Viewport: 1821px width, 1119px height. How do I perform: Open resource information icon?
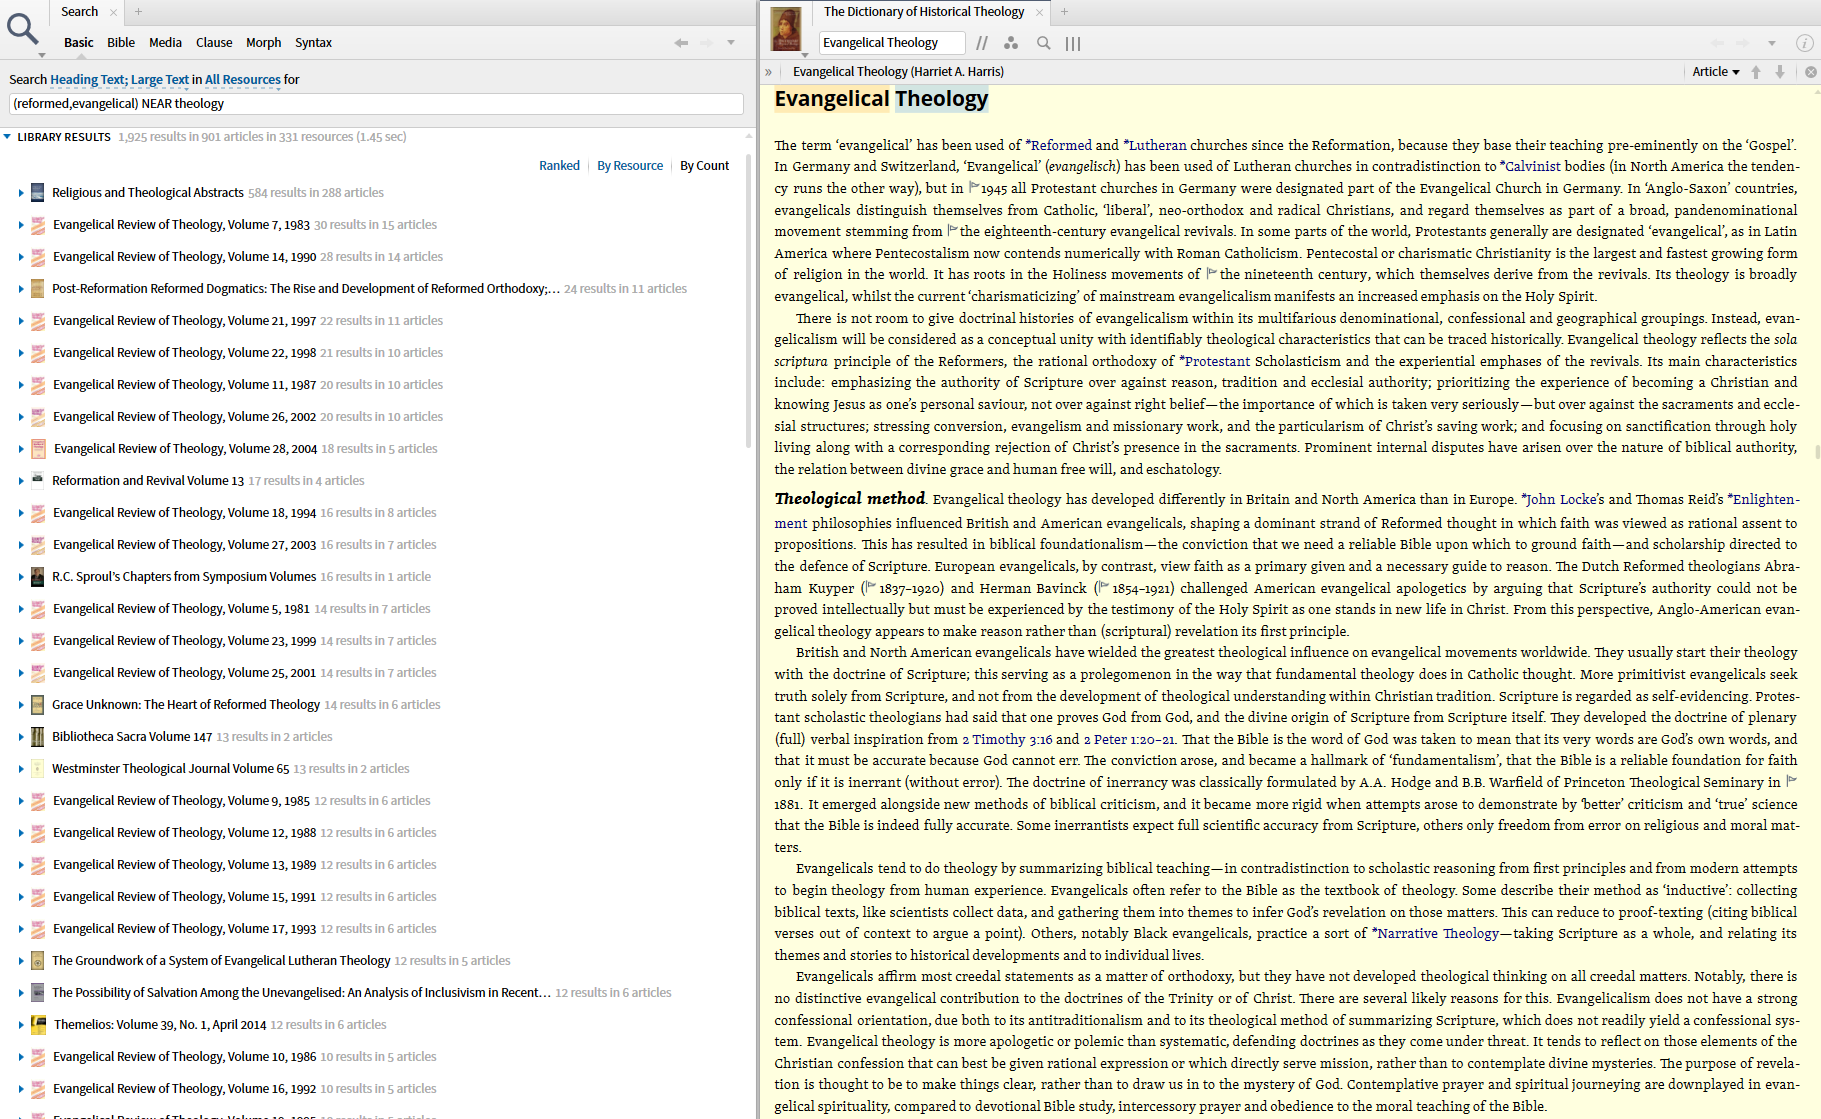point(1804,43)
